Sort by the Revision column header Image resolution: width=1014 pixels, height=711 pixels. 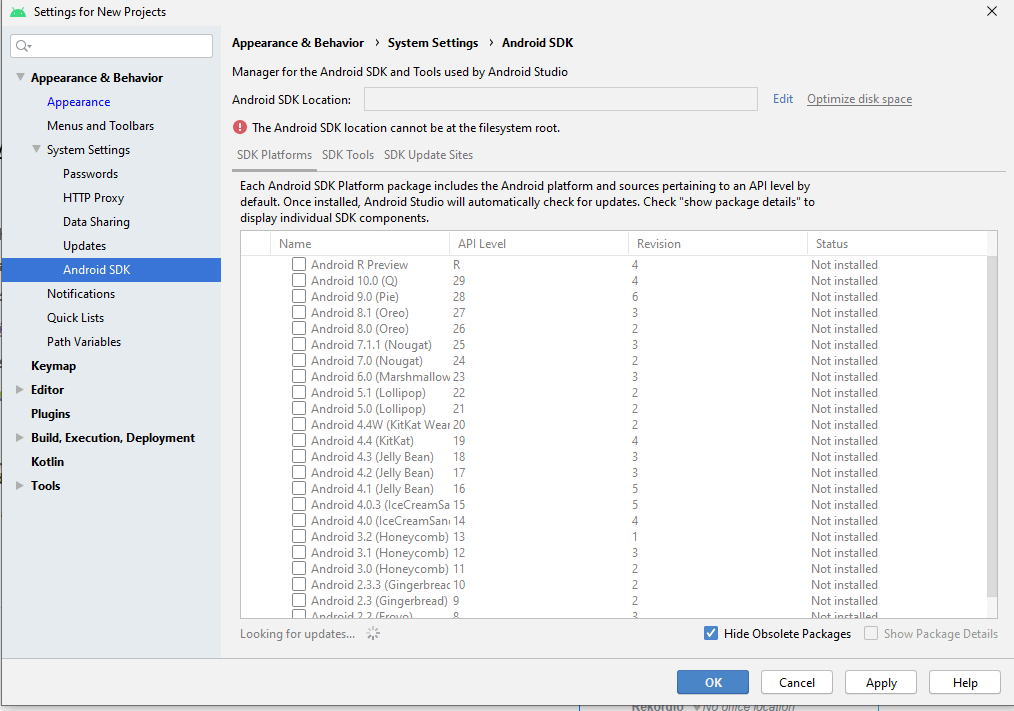point(718,243)
